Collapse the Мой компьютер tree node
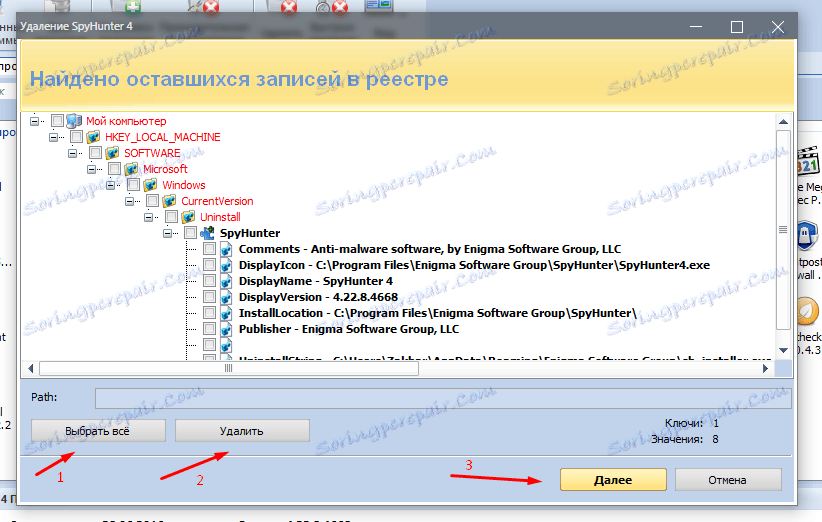This screenshot has height=522, width=822. (34, 121)
